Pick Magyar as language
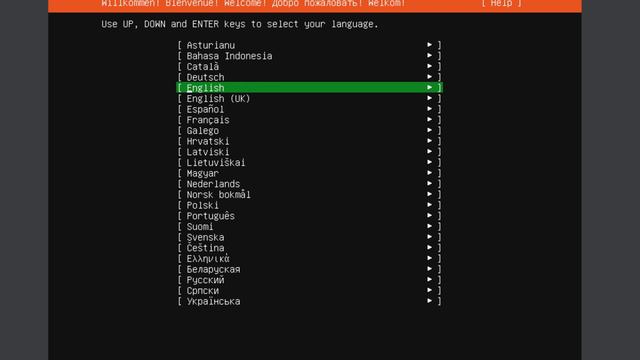640x360 pixels. [x=309, y=173]
